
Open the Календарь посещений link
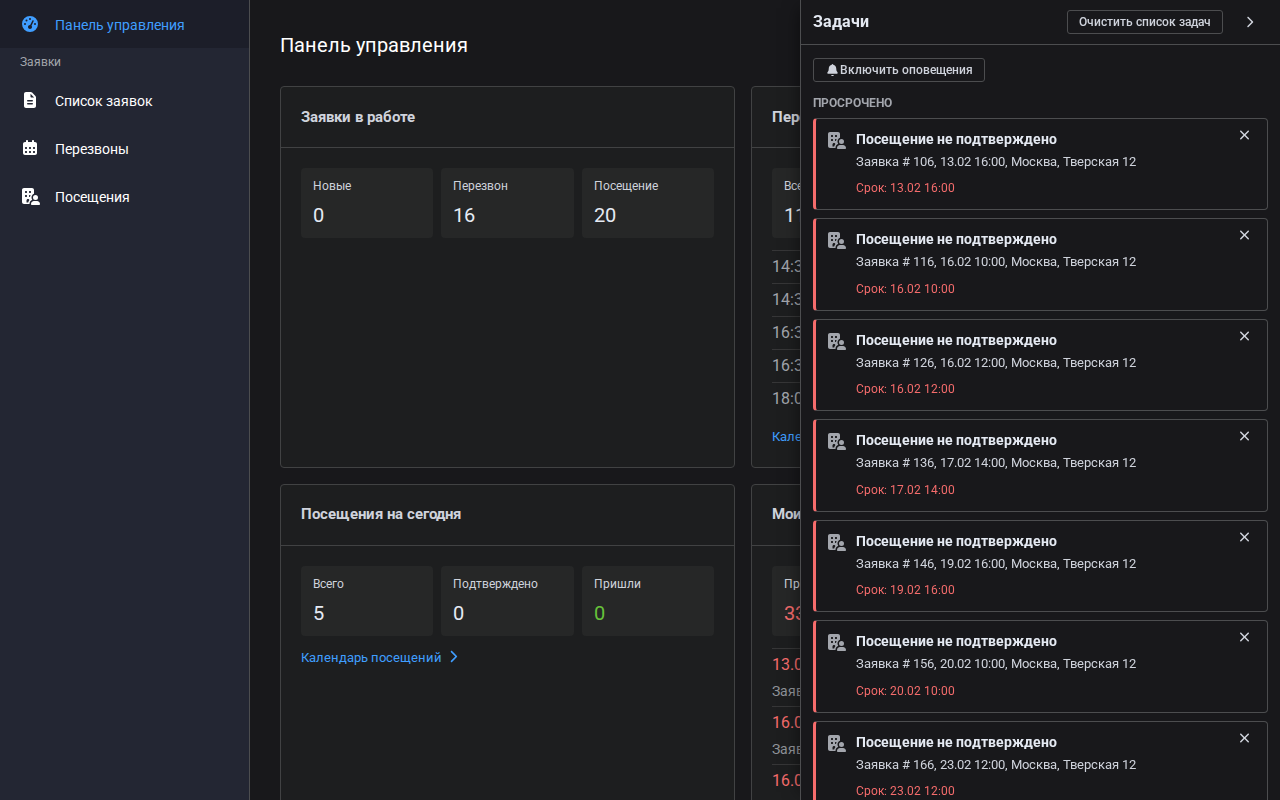click(371, 657)
